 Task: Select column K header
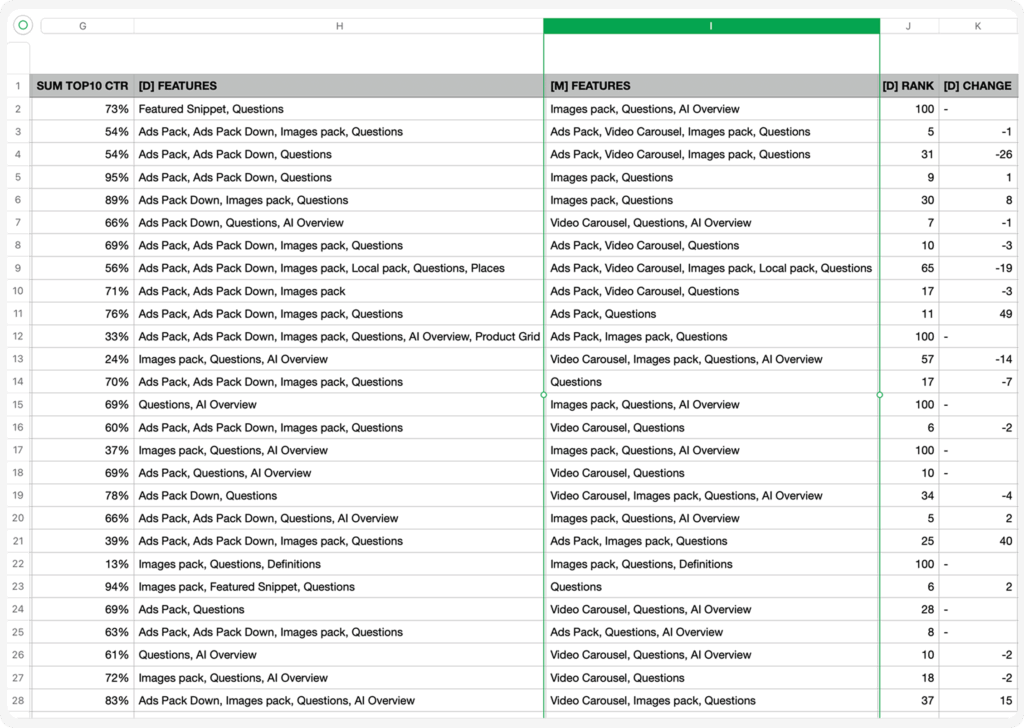coord(977,26)
